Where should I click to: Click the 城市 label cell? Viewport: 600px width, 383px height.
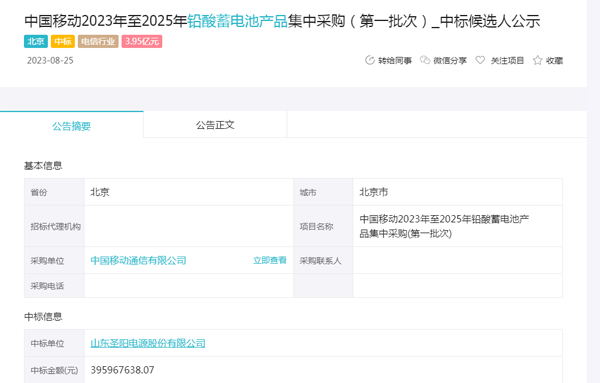click(x=323, y=192)
